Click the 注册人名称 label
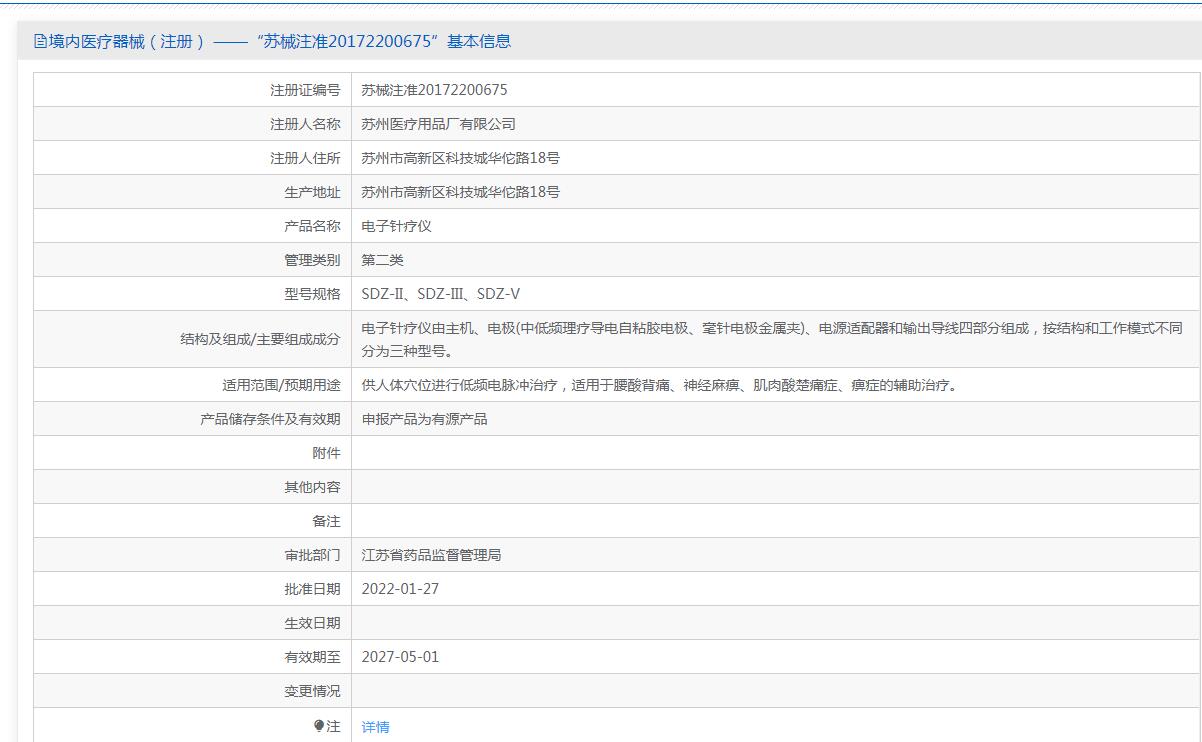Image resolution: width=1202 pixels, height=742 pixels. point(305,124)
